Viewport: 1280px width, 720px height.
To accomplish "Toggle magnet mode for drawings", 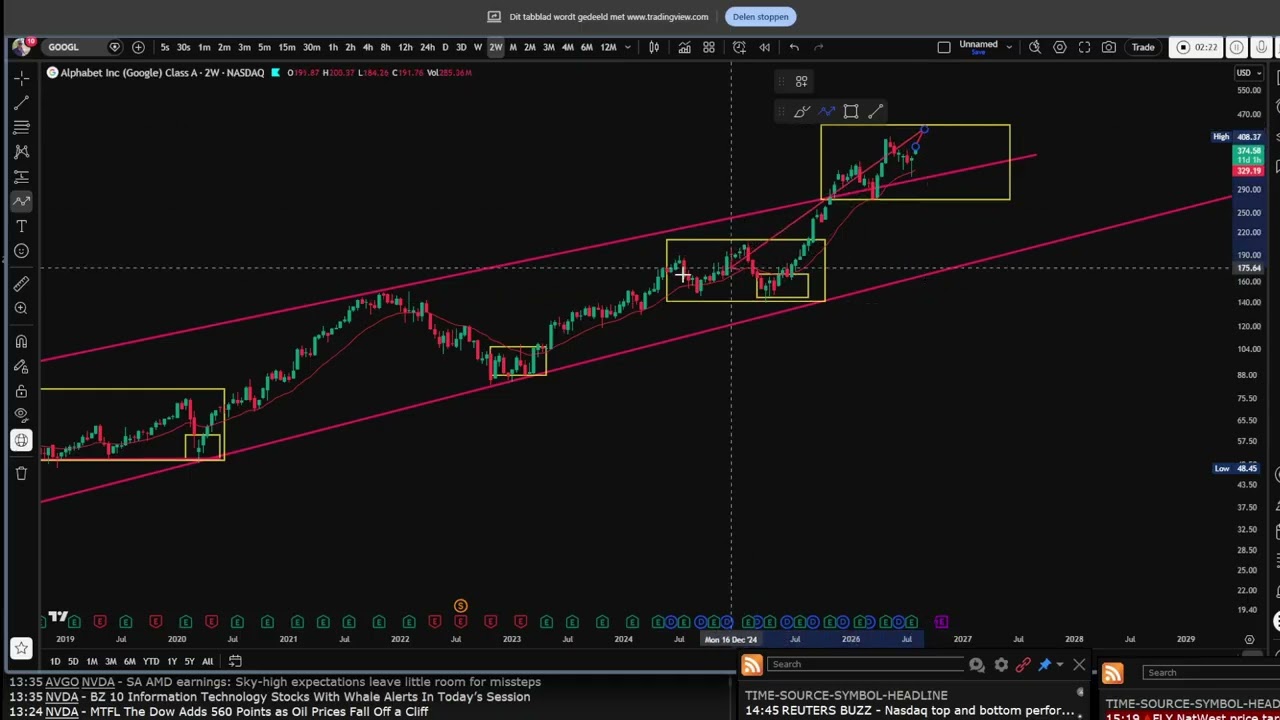I will 21,342.
